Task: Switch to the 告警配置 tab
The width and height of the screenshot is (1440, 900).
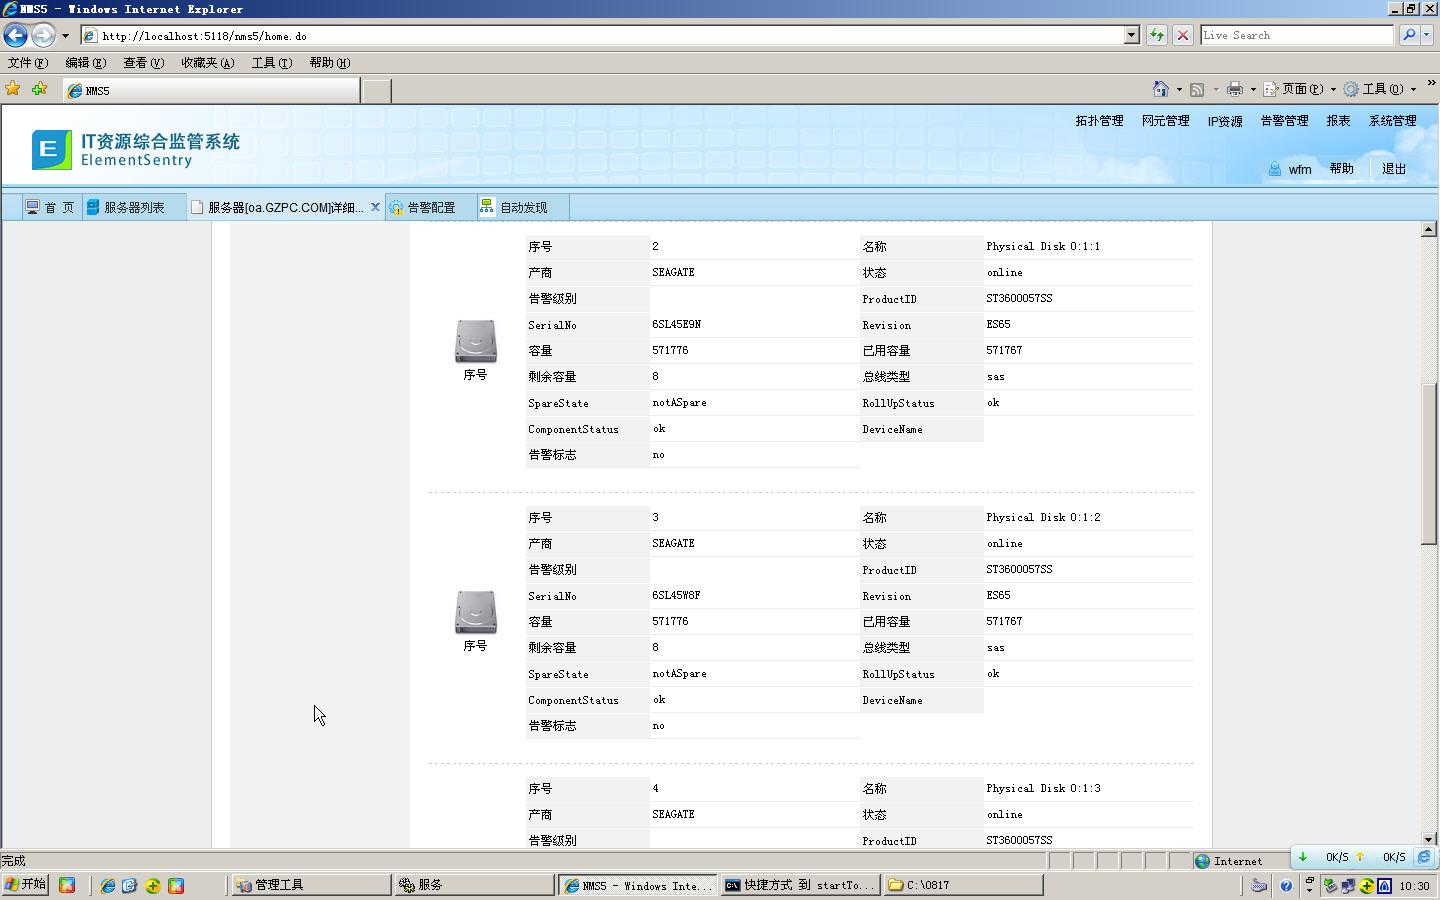Action: pos(430,207)
